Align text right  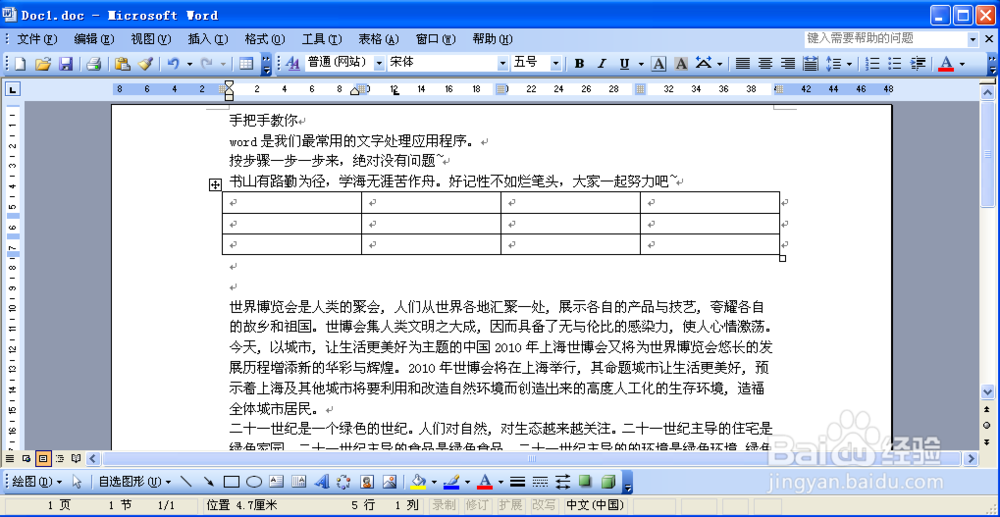[788, 64]
